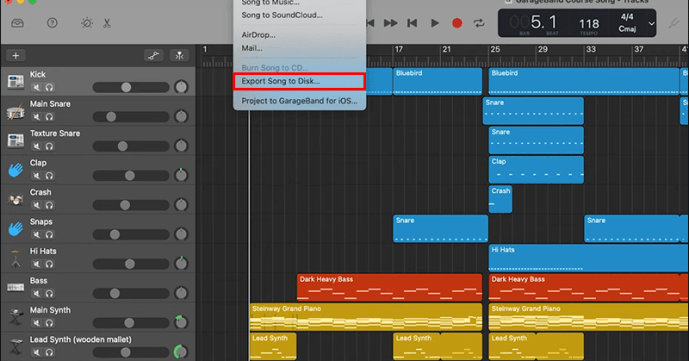This screenshot has width=689, height=361.
Task: Select the Lead Synth wooden mallet icon
Action: 15,347
